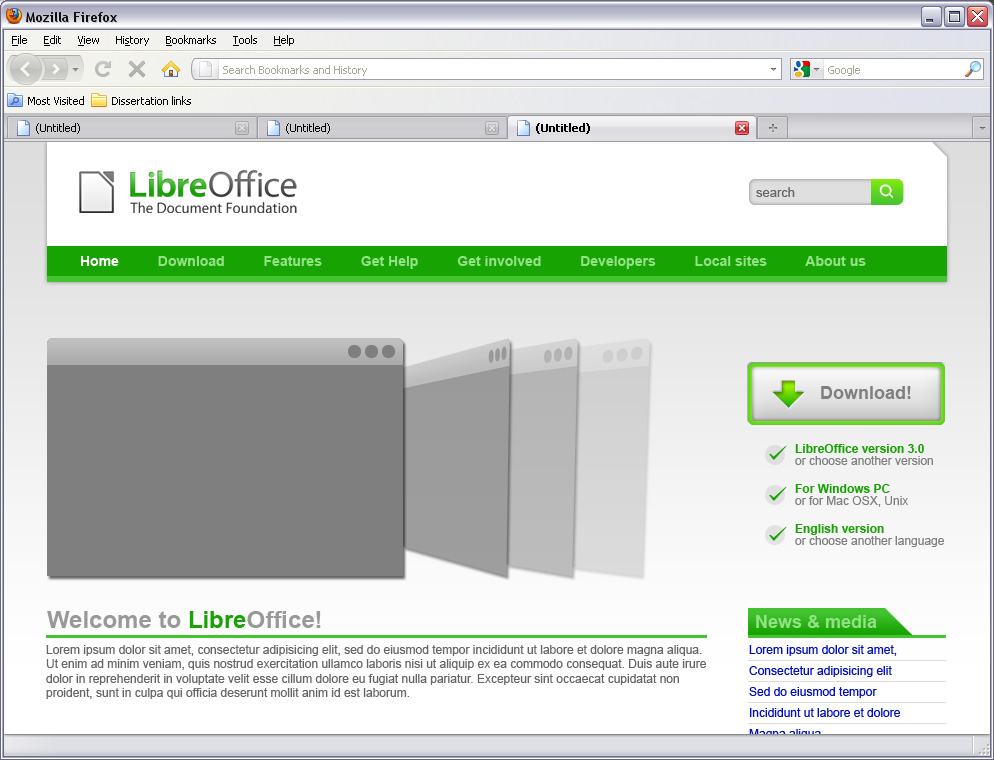Image resolution: width=994 pixels, height=760 pixels.
Task: Open 'Incididunt ut labore et dolore' link
Action: click(x=825, y=712)
